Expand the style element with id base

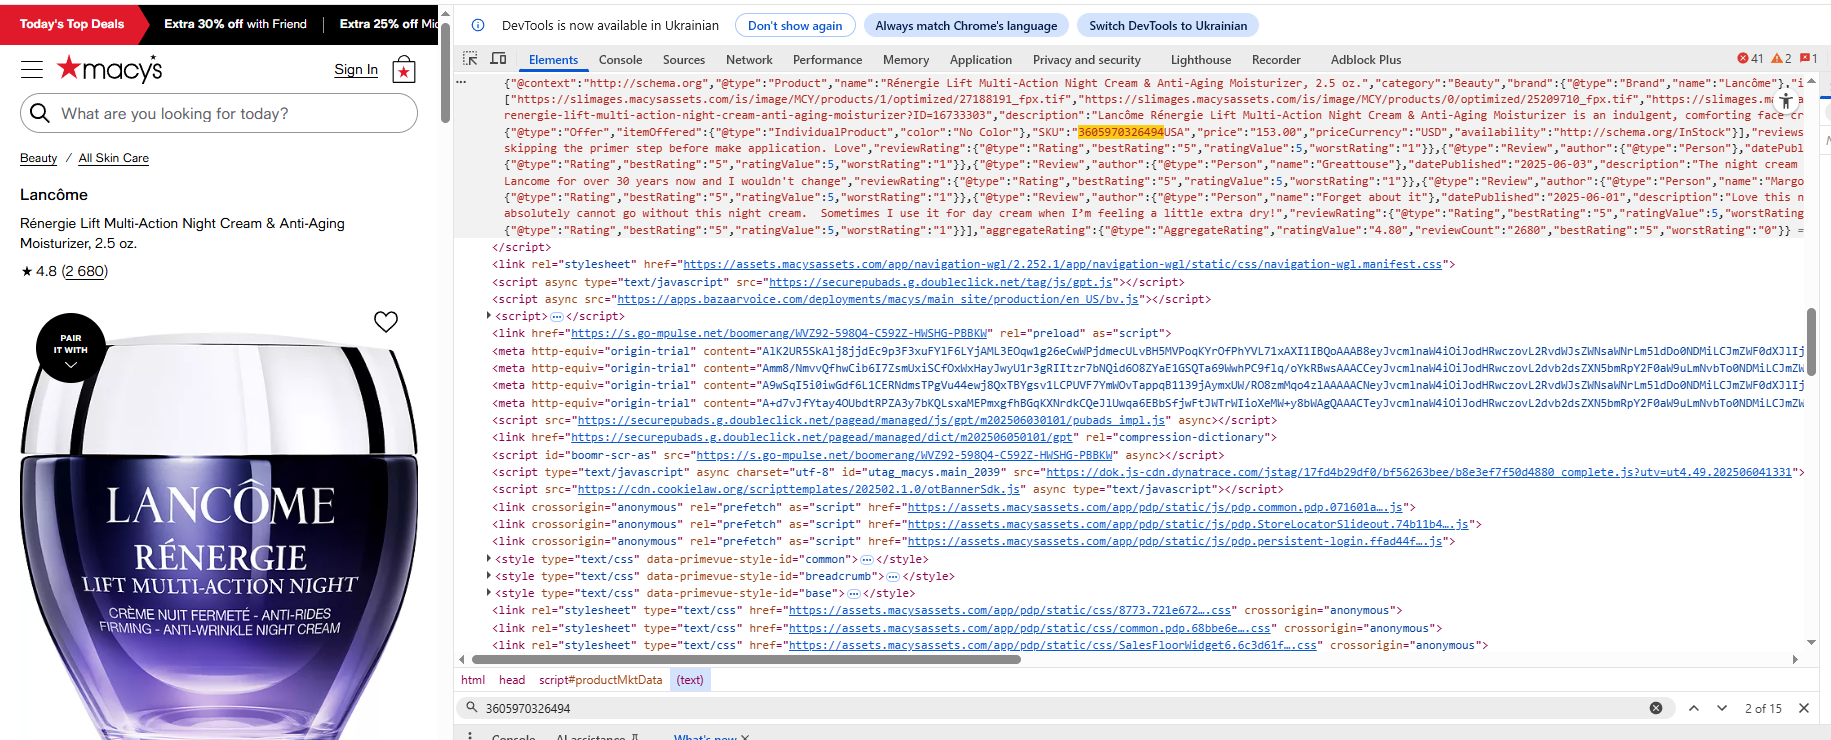[489, 593]
